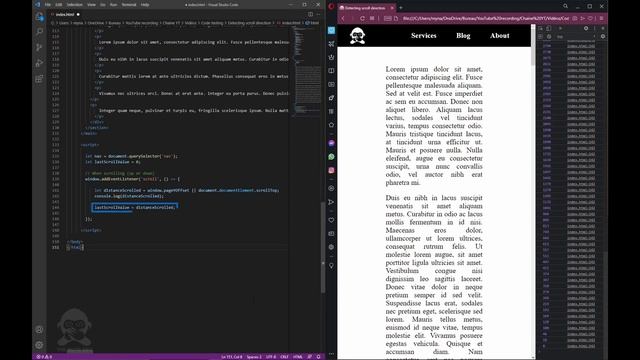Open the Opera Easy Setup menu

pyautogui.click(x=601, y=18)
